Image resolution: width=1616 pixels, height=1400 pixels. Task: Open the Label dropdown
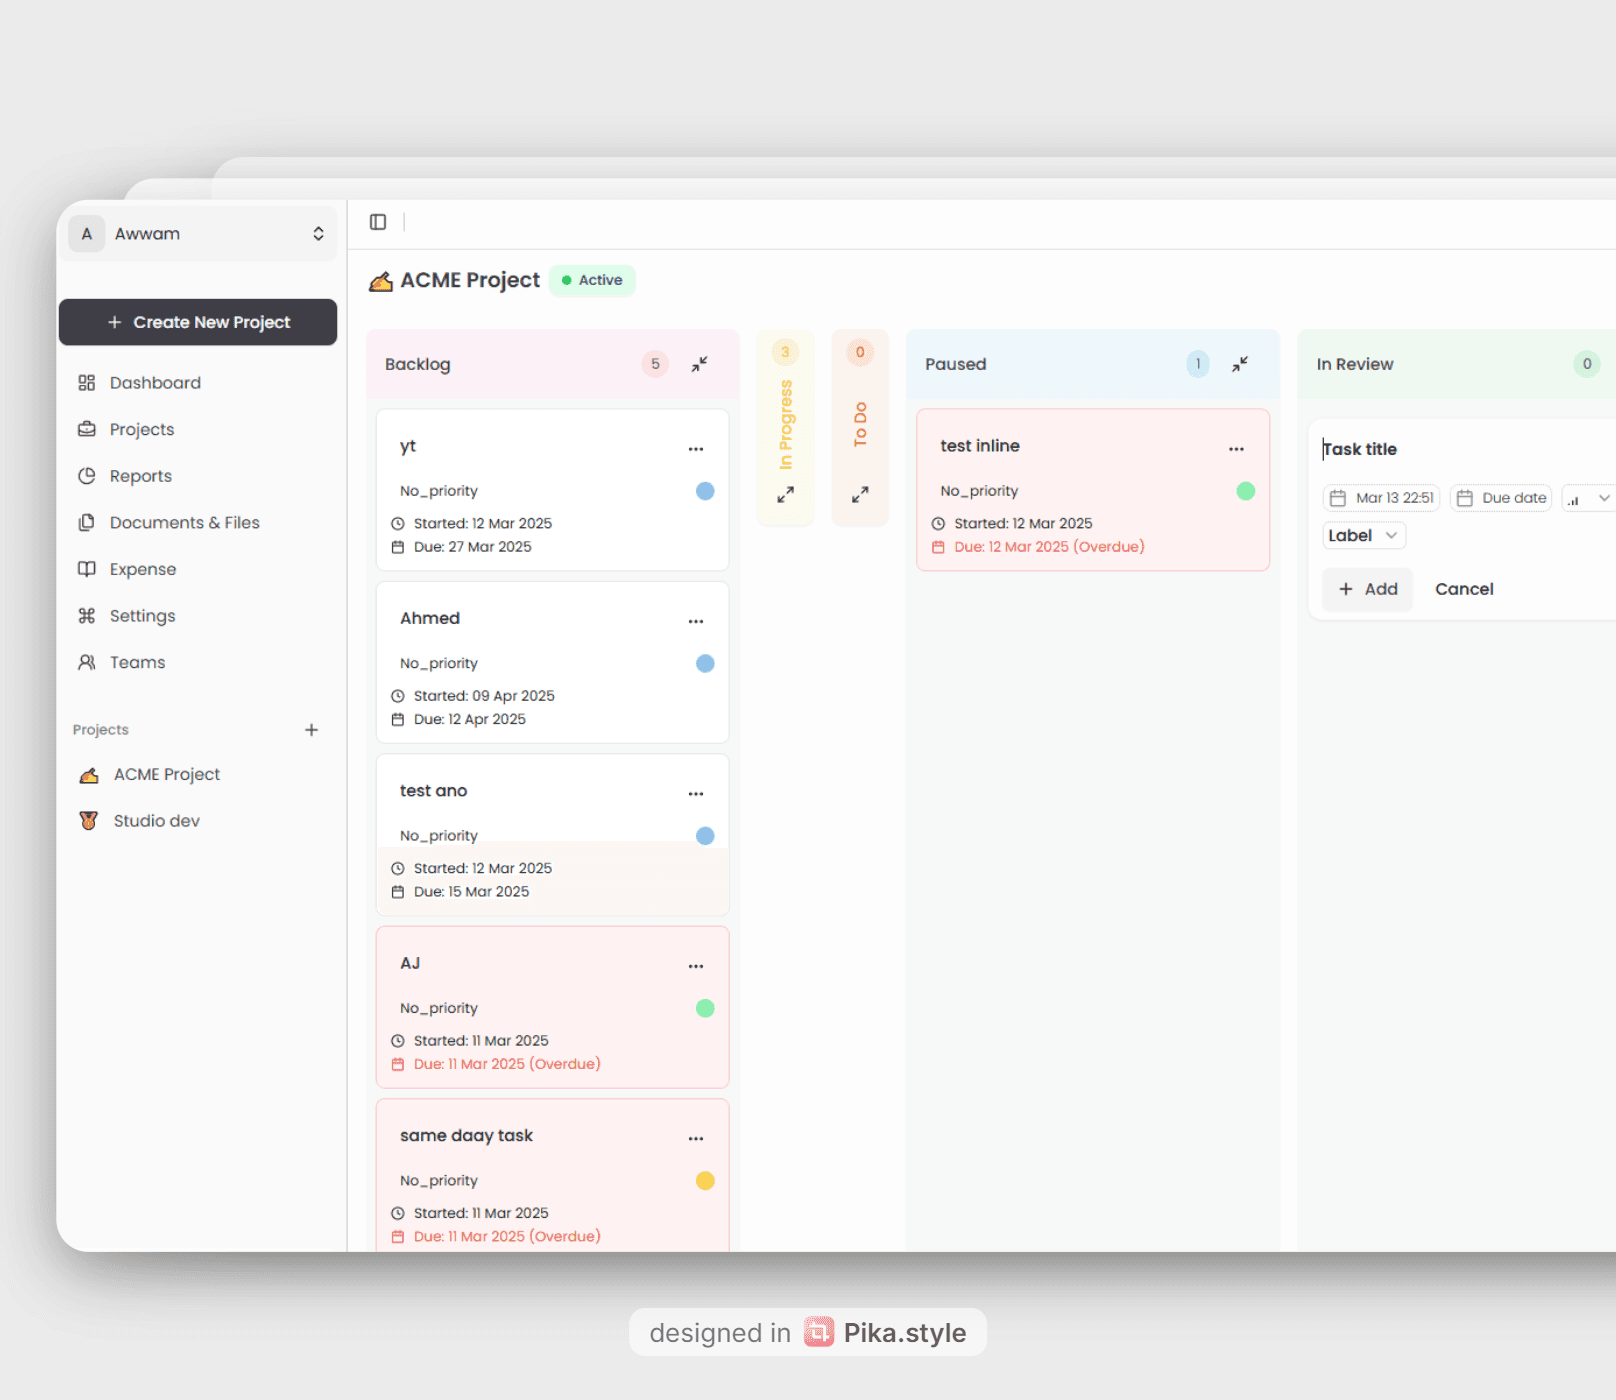coord(1364,536)
